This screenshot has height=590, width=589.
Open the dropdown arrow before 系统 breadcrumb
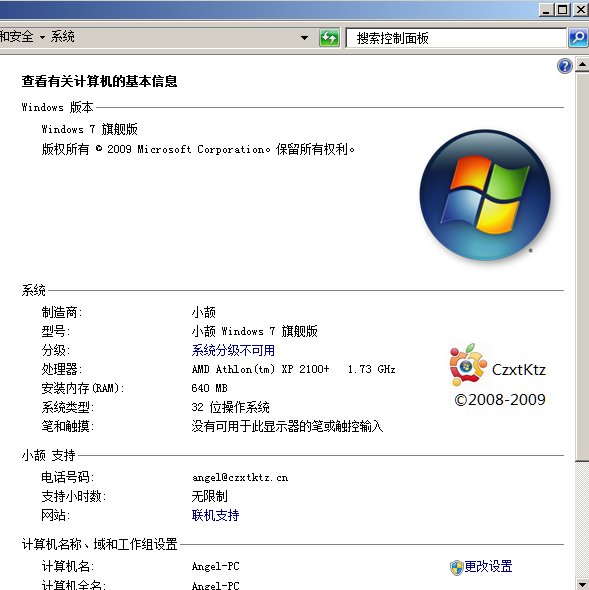tap(42, 37)
